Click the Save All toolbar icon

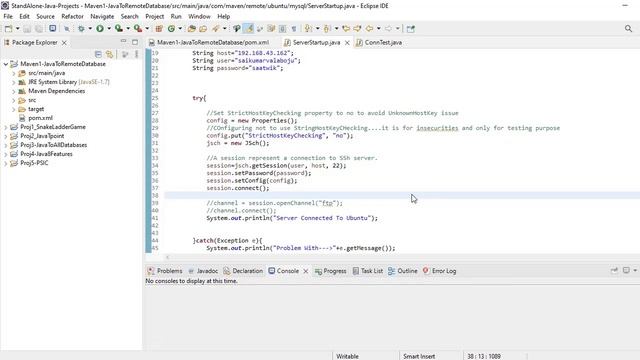(39, 29)
